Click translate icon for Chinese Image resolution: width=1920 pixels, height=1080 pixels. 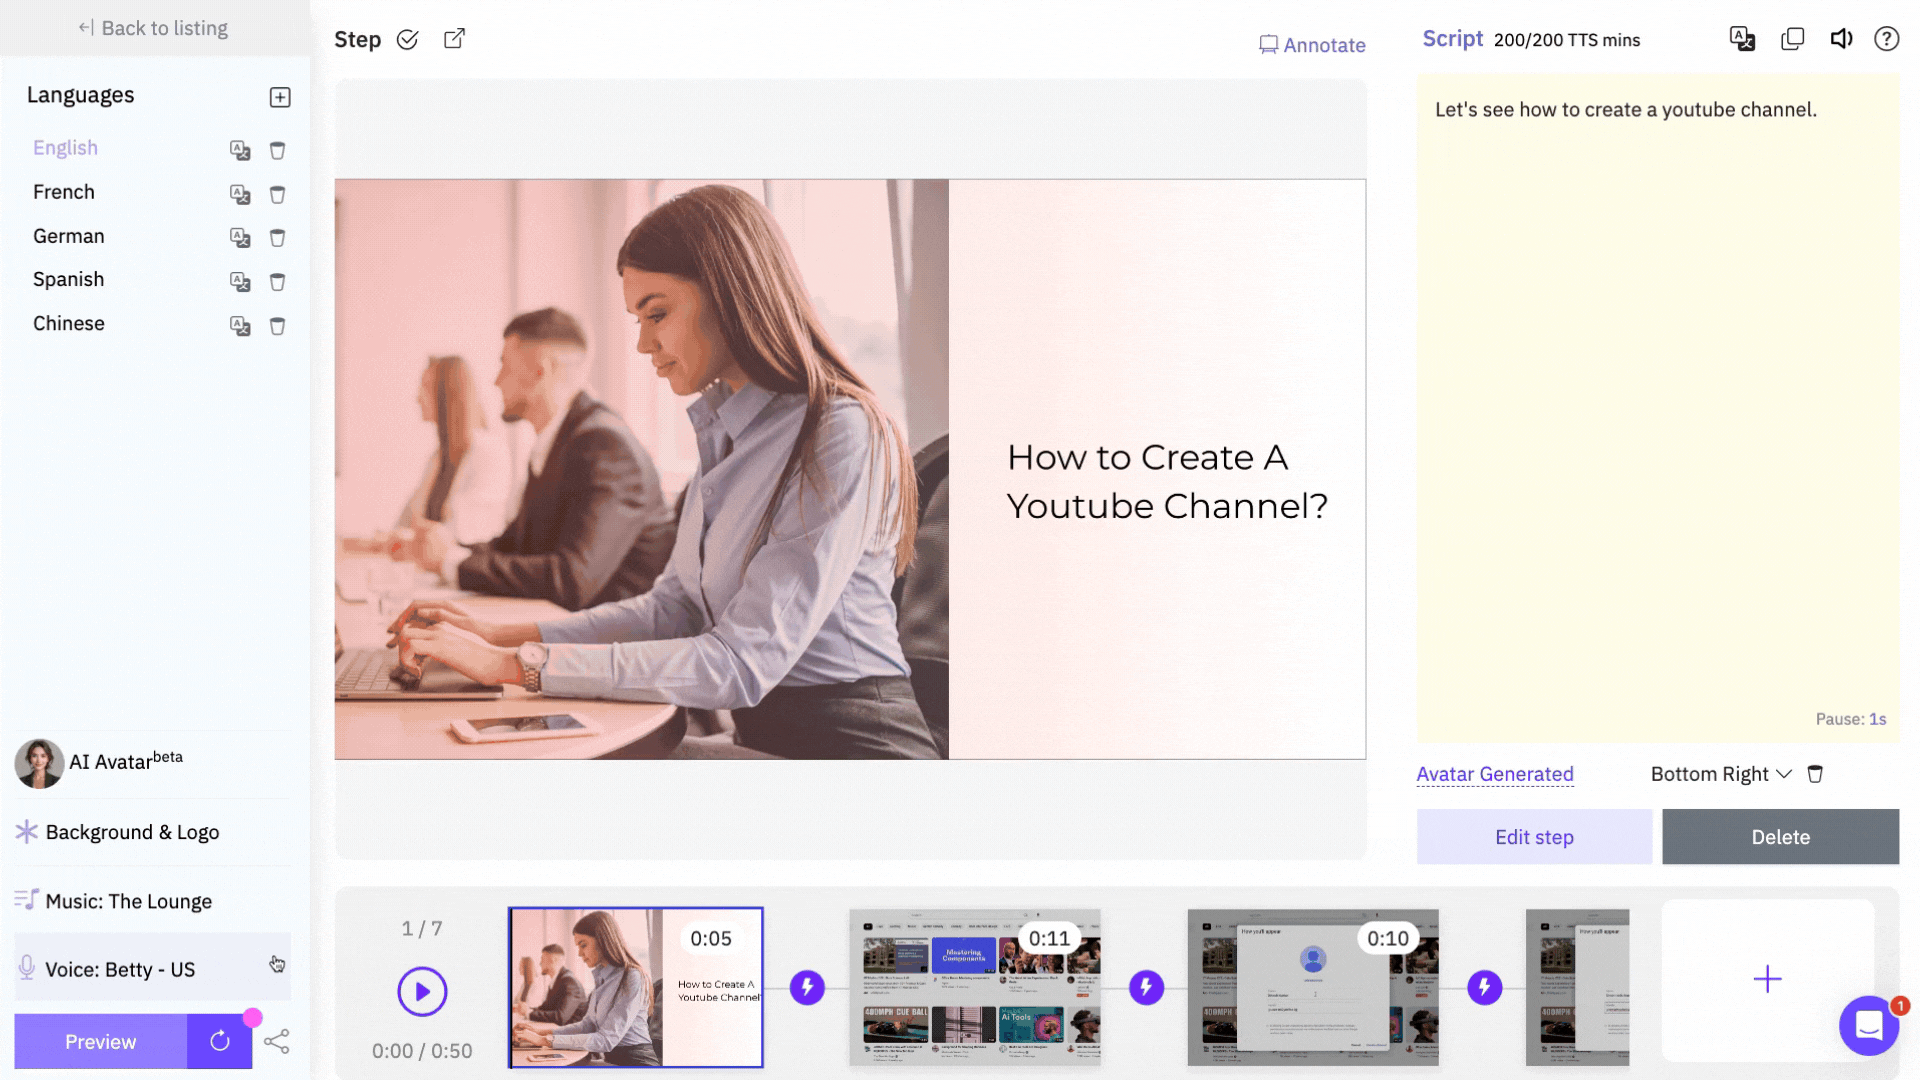tap(240, 326)
